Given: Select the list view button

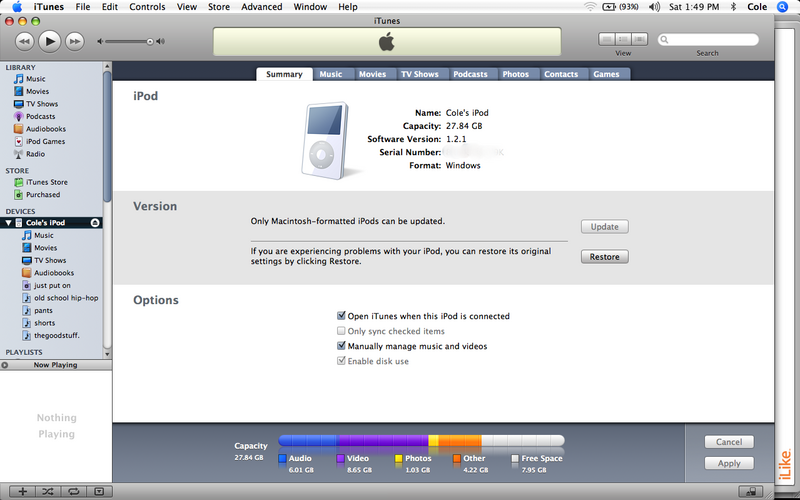Looking at the screenshot, I should 607,39.
